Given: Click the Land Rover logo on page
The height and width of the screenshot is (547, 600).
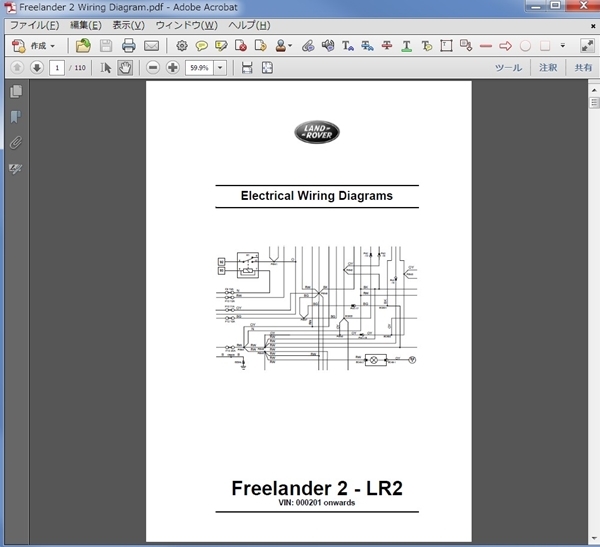Looking at the screenshot, I should pyautogui.click(x=317, y=132).
